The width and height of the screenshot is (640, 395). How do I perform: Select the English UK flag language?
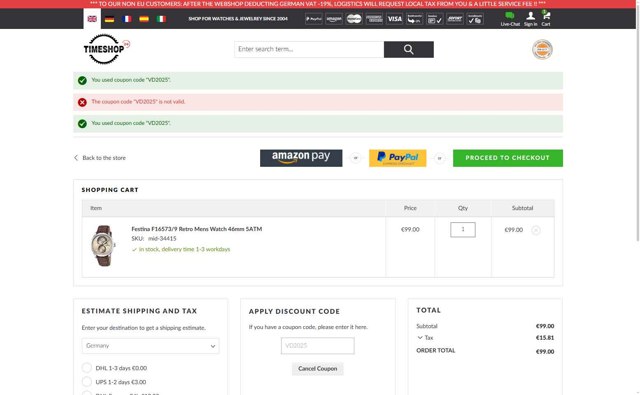pyautogui.click(x=92, y=19)
